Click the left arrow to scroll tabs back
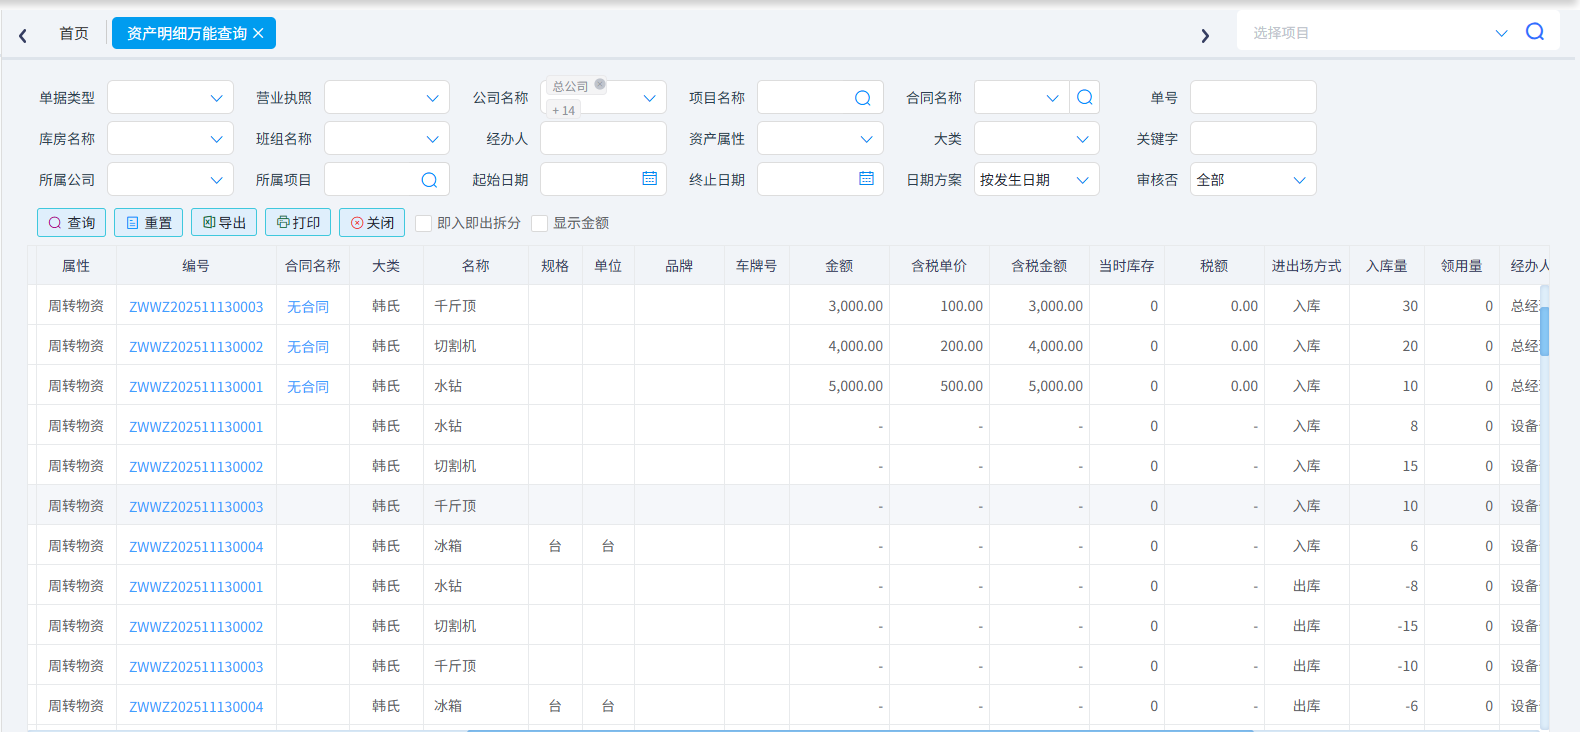Screen dimensions: 1580x732 [23, 36]
